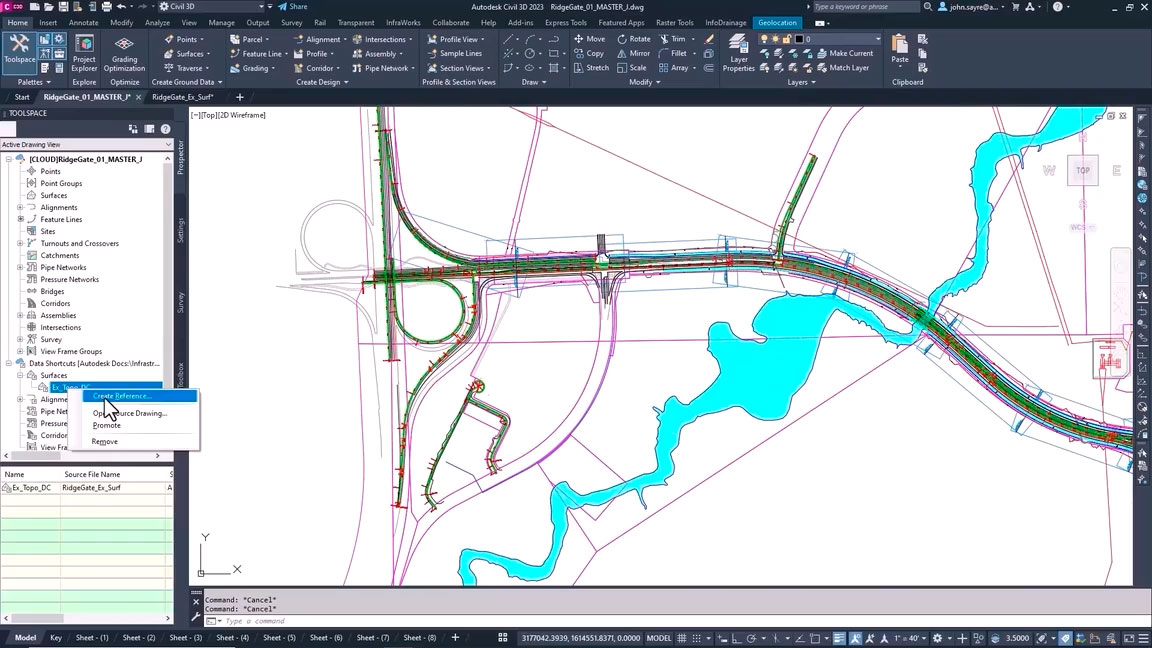The image size is (1152, 648).
Task: Switch to the RidgeGate_Ex_Surf drawing tab
Action: pos(183,97)
